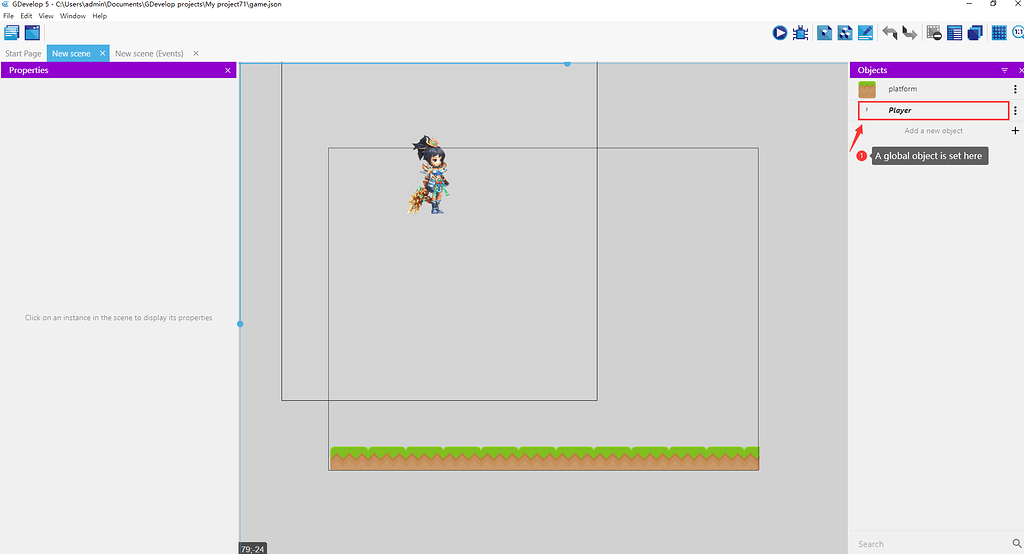Open the debugger bug icon

coord(800,33)
